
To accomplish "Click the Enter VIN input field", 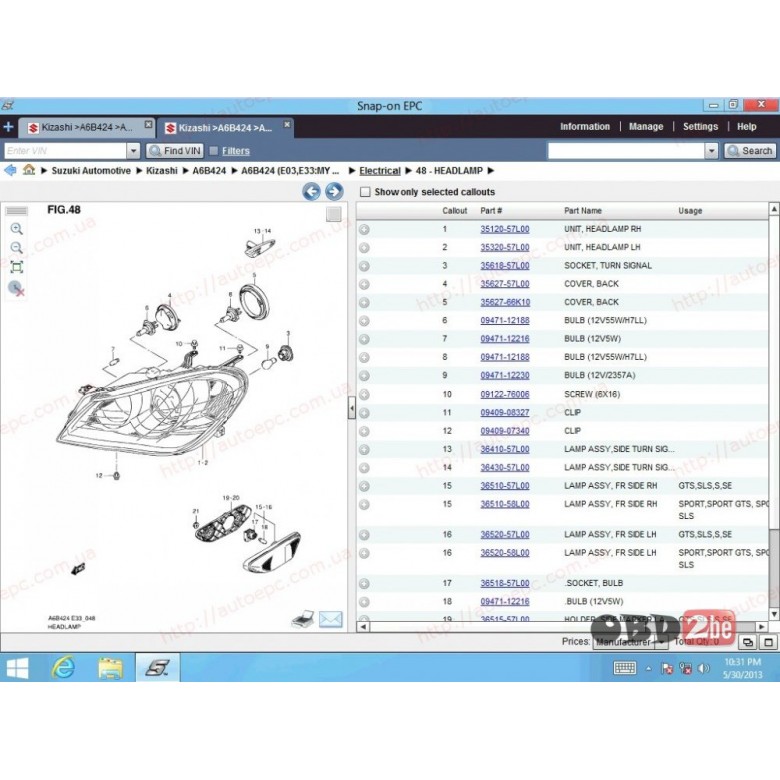I will click(65, 151).
